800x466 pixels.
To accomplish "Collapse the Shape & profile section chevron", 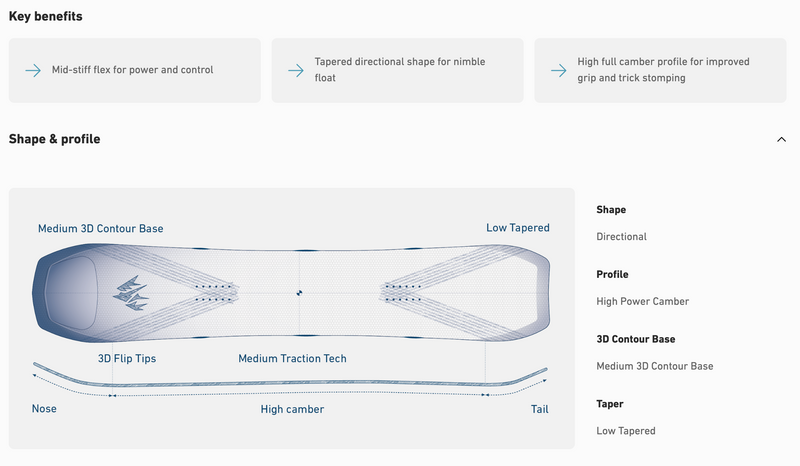I will click(781, 139).
